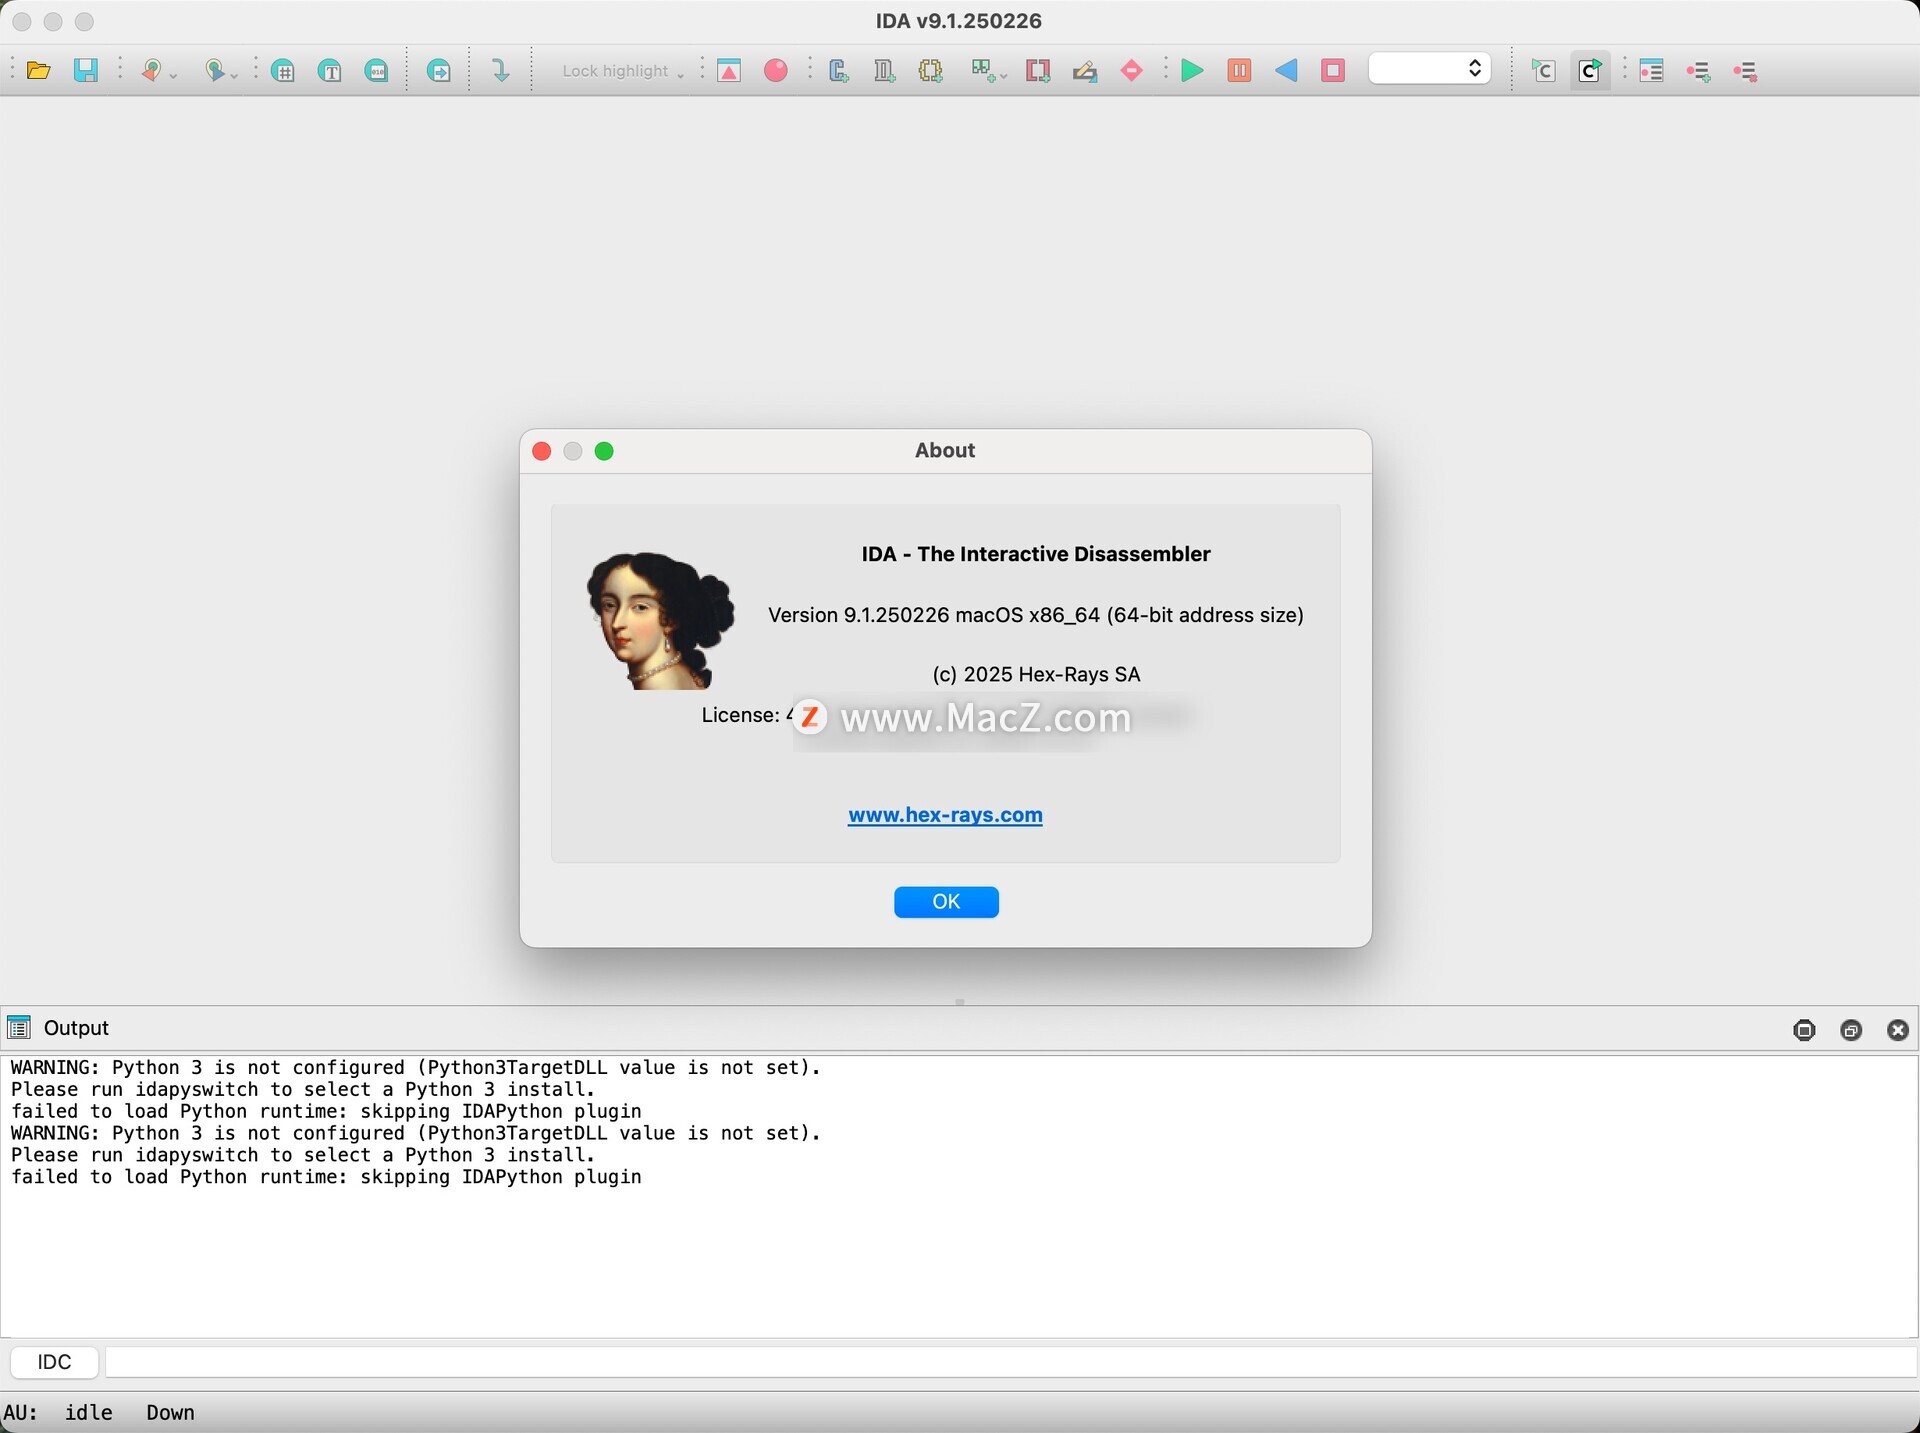1920x1433 pixels.
Task: Click 'idle' in the status bar
Action: (89, 1412)
